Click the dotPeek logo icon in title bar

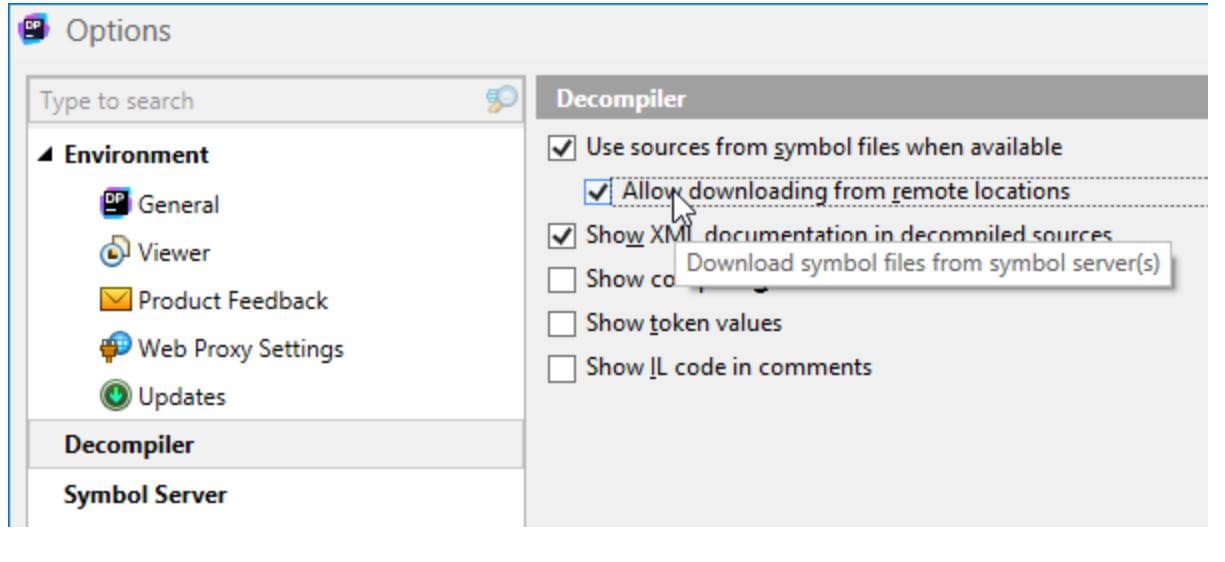pyautogui.click(x=35, y=29)
